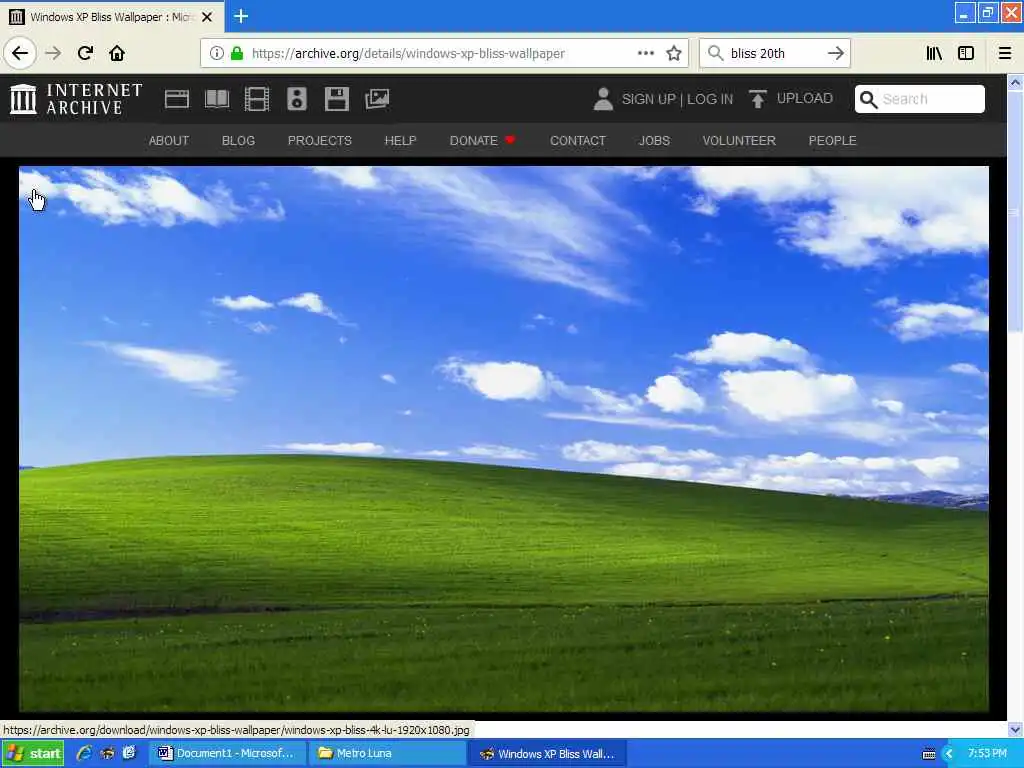The width and height of the screenshot is (1024, 768).
Task: Click the green padlock security icon
Action: pyautogui.click(x=237, y=54)
